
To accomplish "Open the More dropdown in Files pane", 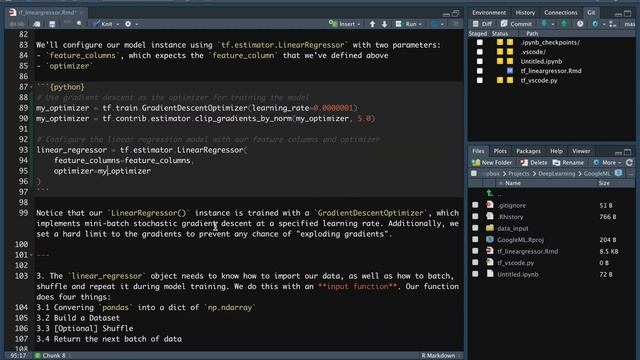I will (x=607, y=162).
